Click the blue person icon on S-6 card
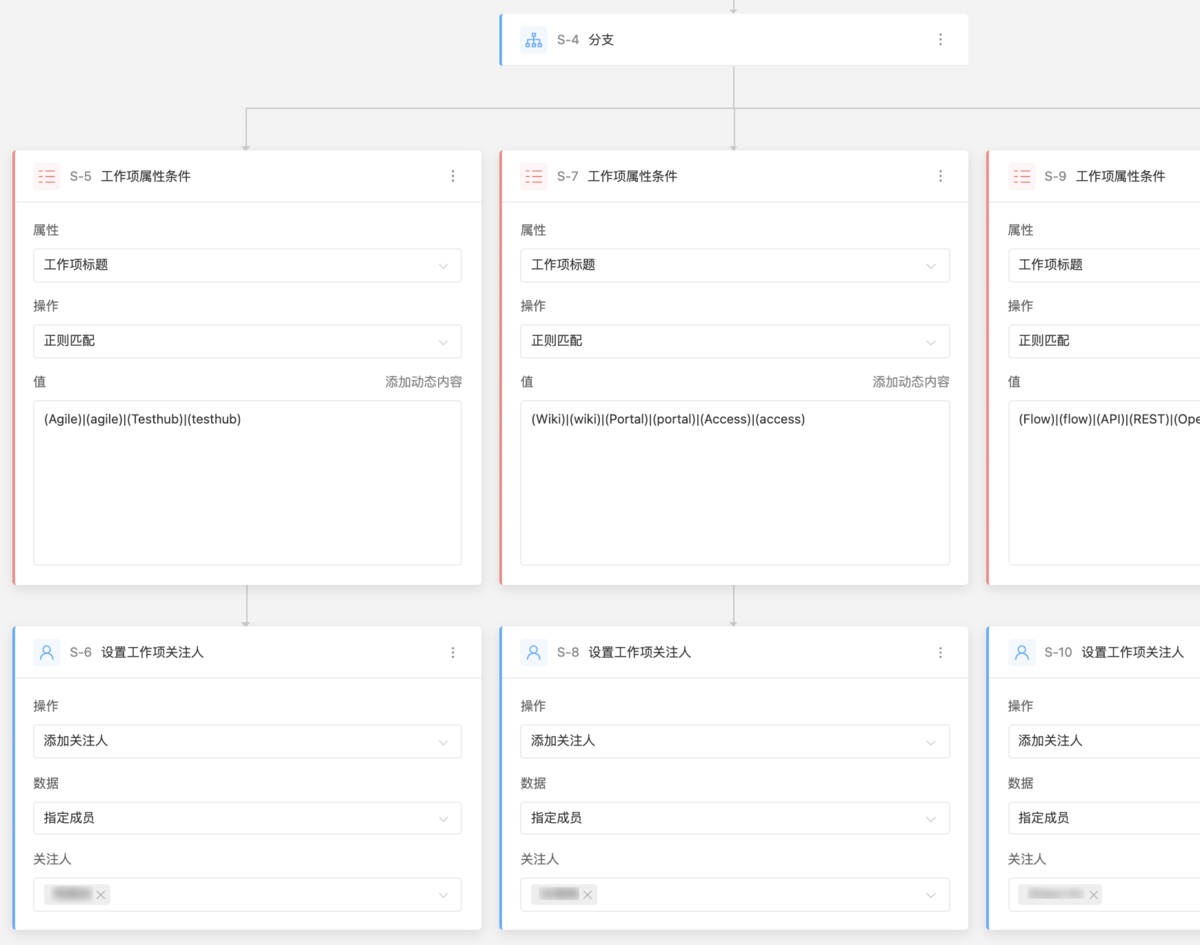Screen dimensions: 1200x945 pyautogui.click(x=46, y=652)
